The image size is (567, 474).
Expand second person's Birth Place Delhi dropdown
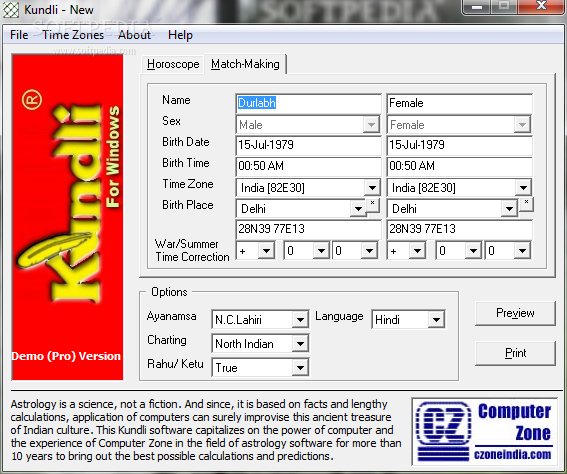(x=509, y=209)
